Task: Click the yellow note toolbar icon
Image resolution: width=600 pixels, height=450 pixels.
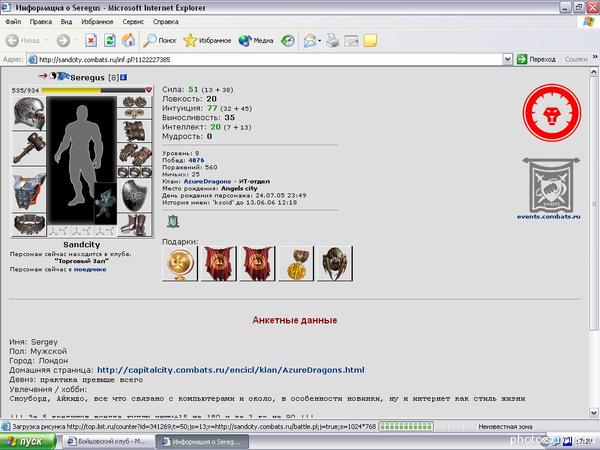Action: (x=370, y=40)
